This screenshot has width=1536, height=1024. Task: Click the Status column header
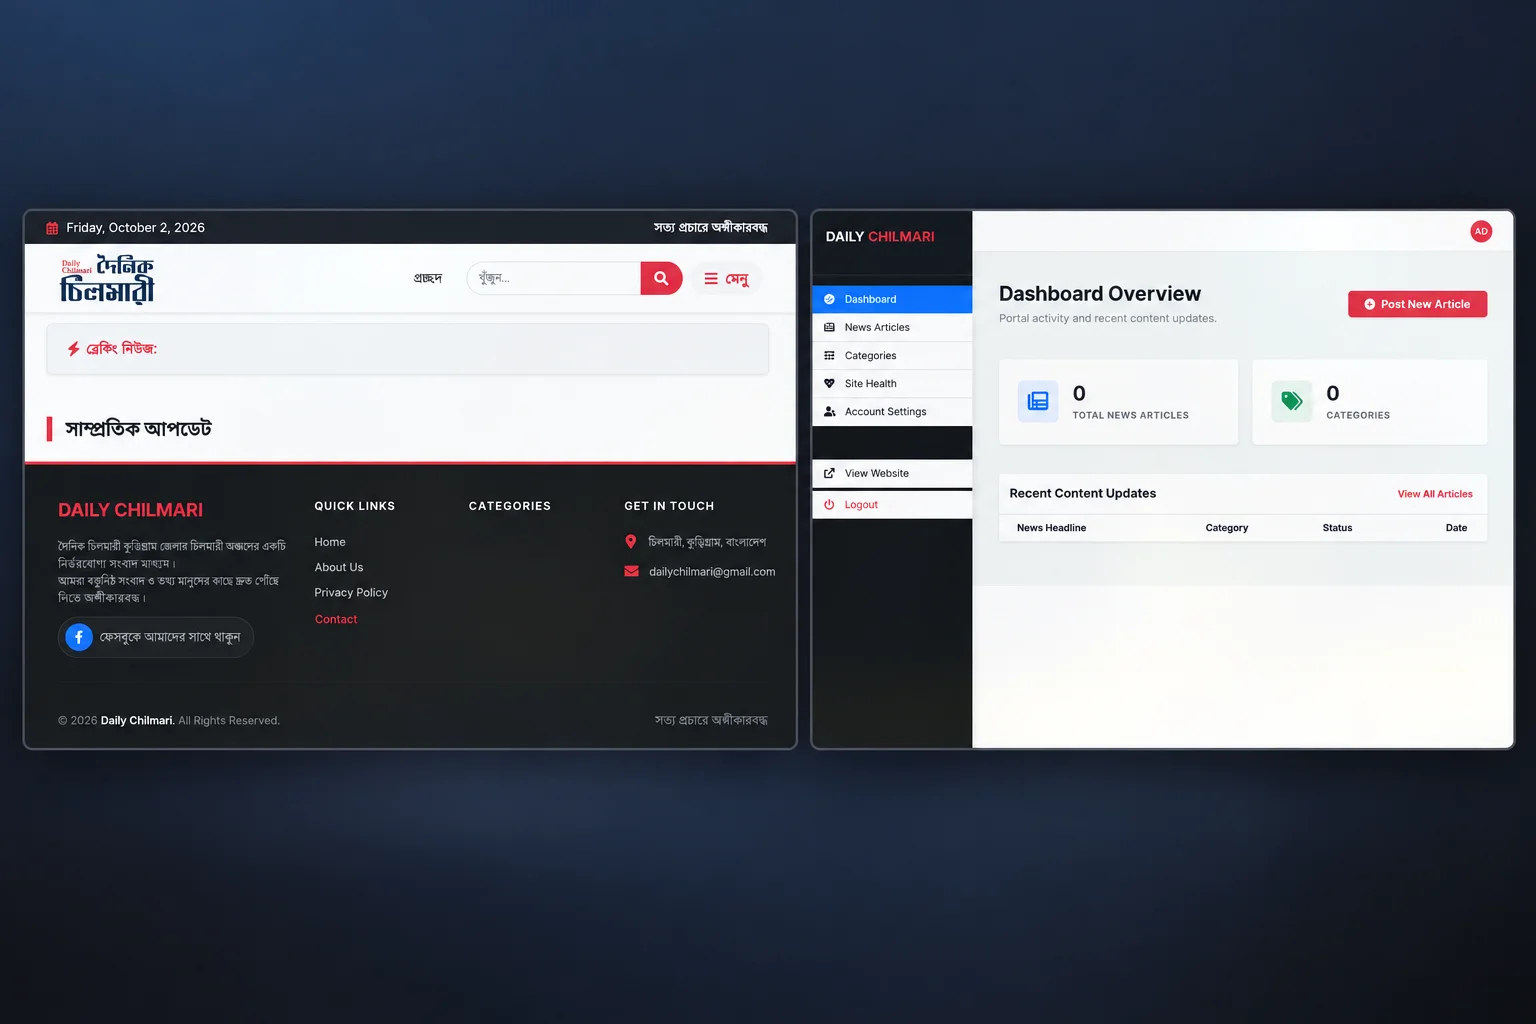(1337, 528)
